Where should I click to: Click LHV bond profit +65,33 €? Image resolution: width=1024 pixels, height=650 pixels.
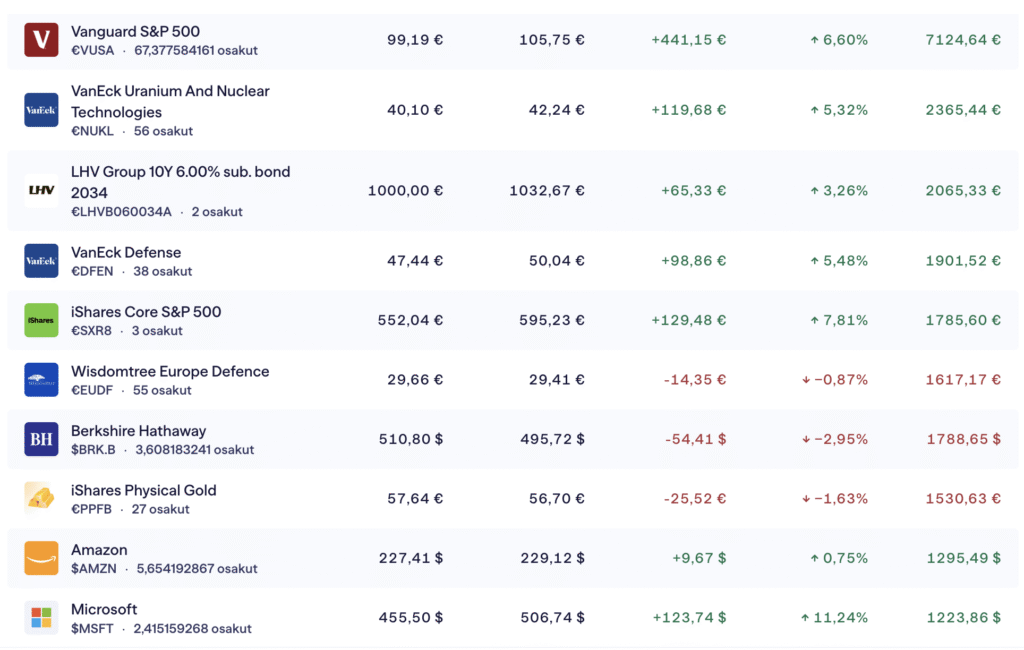(694, 191)
